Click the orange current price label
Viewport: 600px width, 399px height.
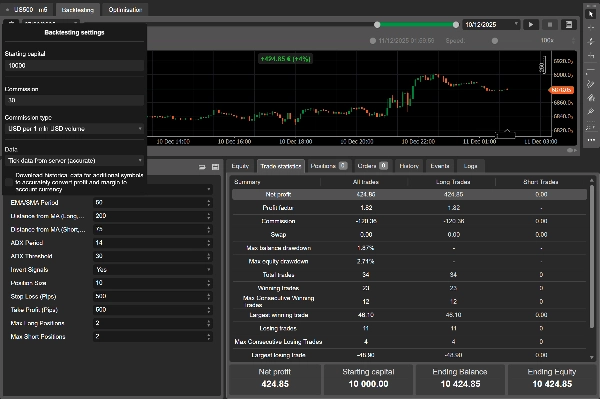pos(561,90)
